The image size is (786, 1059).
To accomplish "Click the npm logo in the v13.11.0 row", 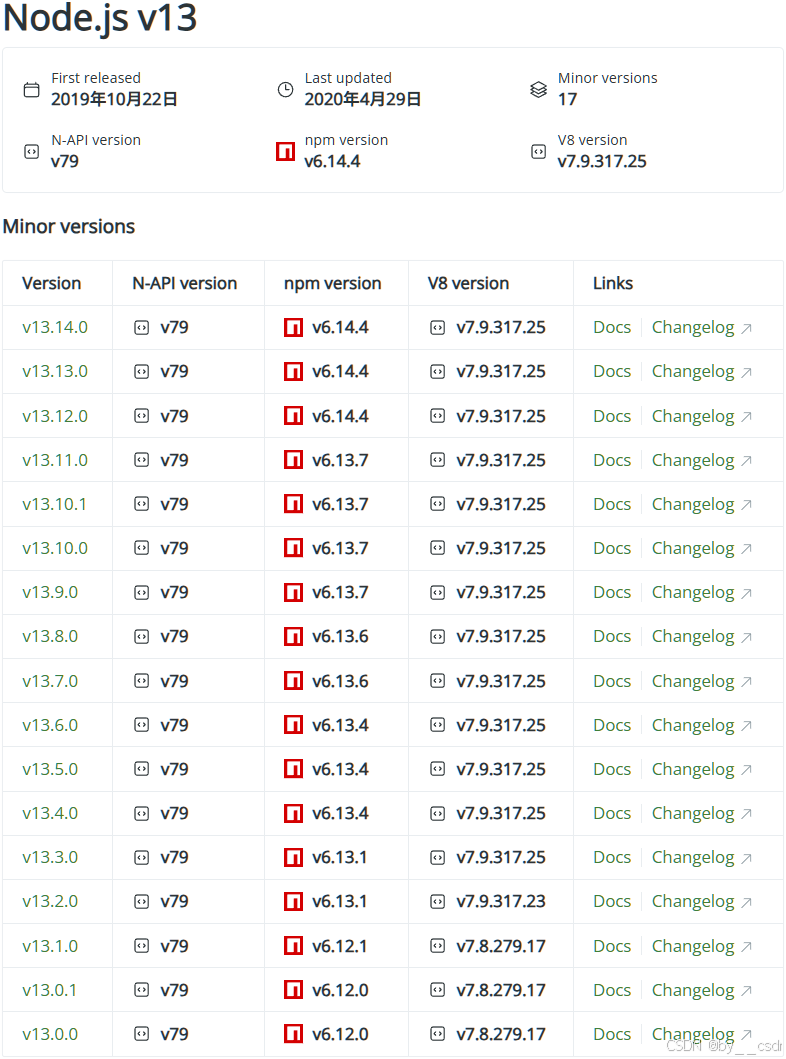I will pyautogui.click(x=293, y=460).
